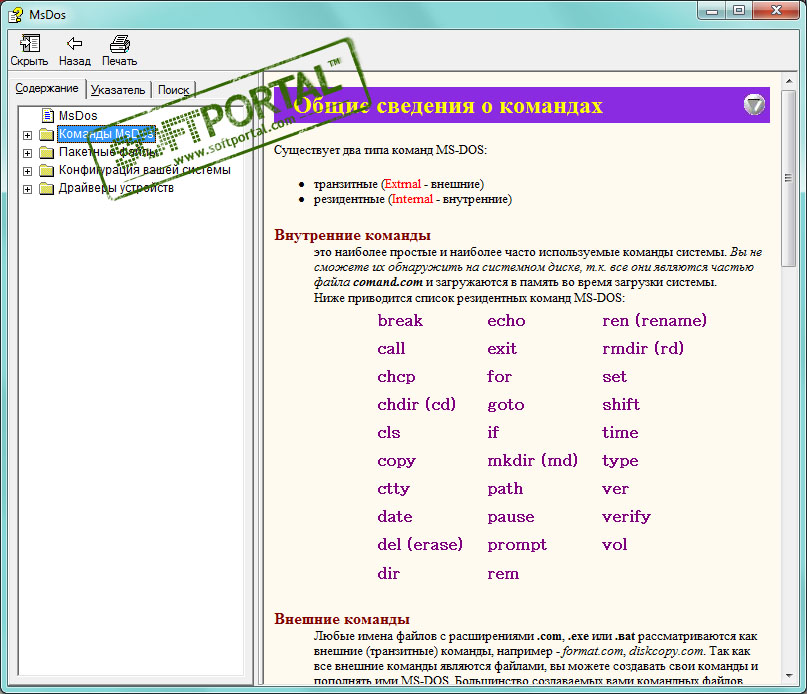
Task: Click content scrollbar up arrow
Action: [x=788, y=81]
